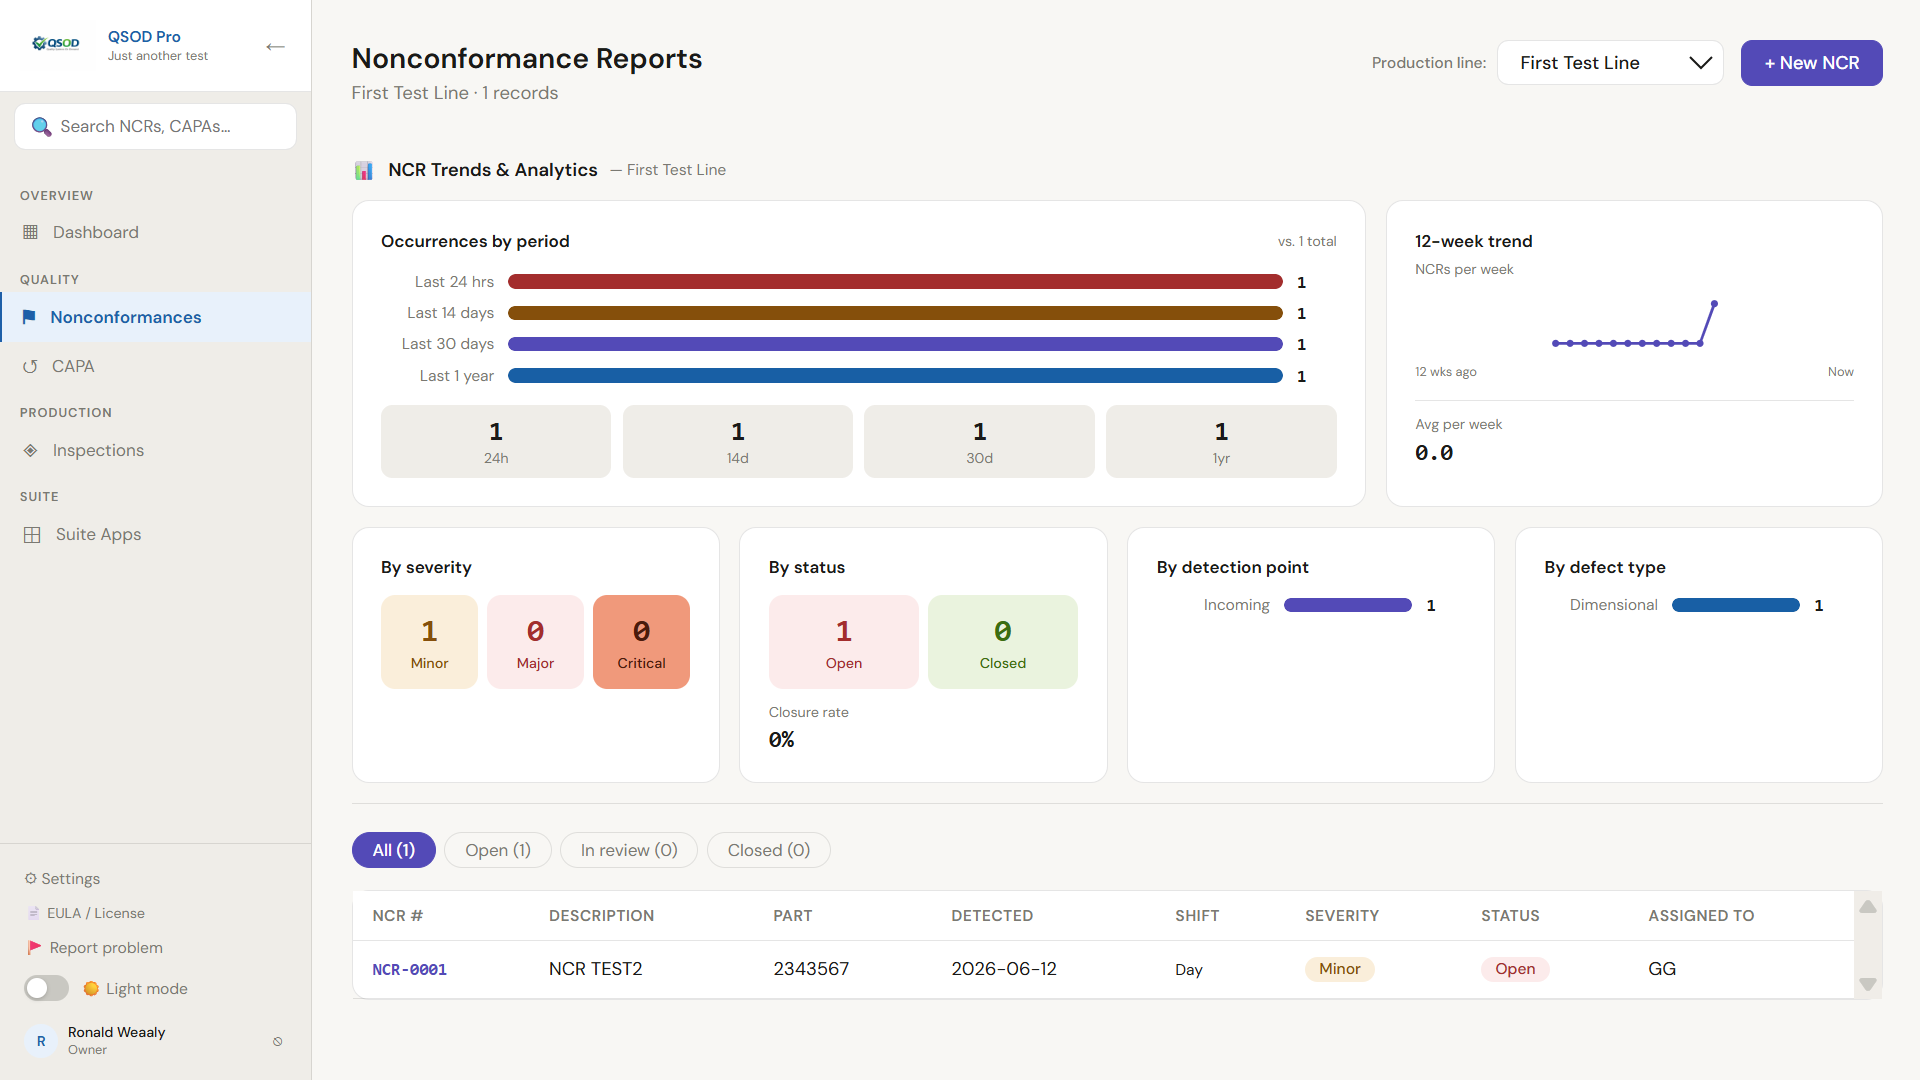Click the QSOD logo icon
Viewport: 1920px width, 1080px height.
pos(56,44)
